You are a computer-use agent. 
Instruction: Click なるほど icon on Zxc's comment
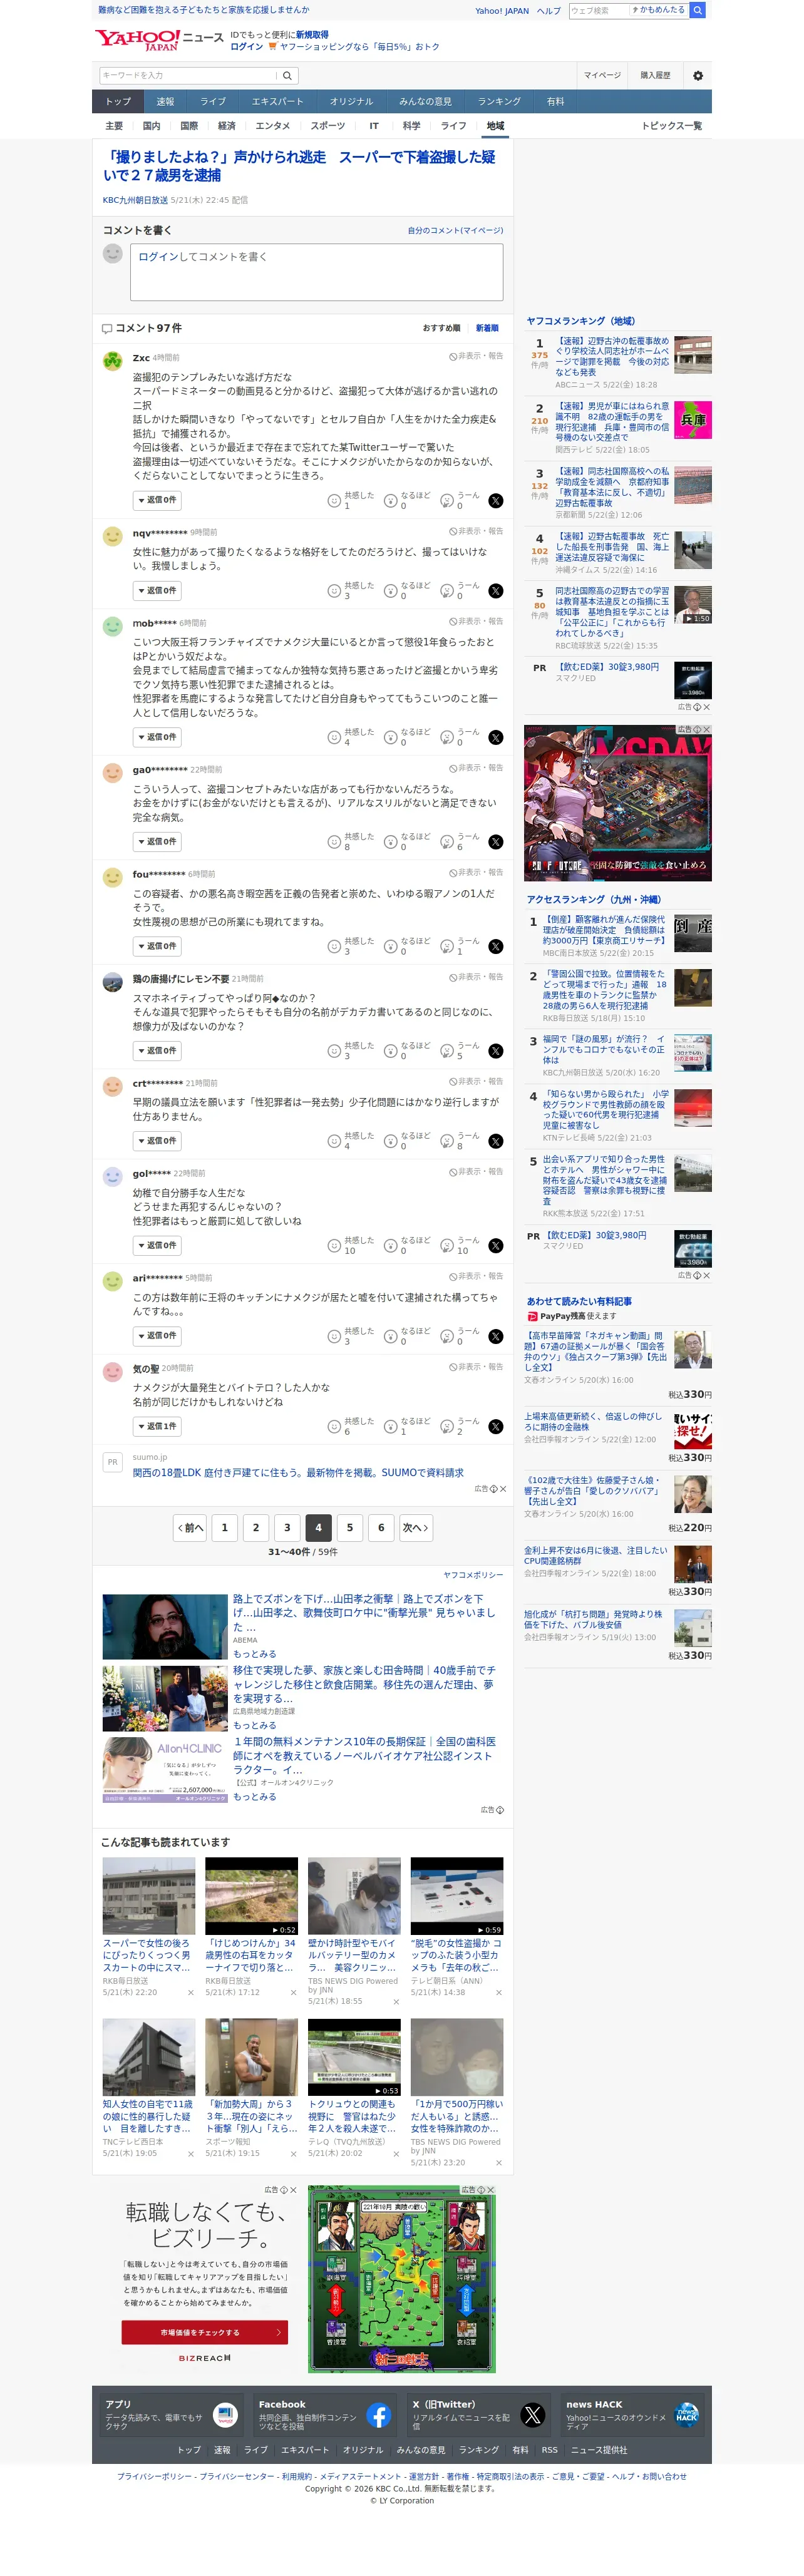[390, 500]
